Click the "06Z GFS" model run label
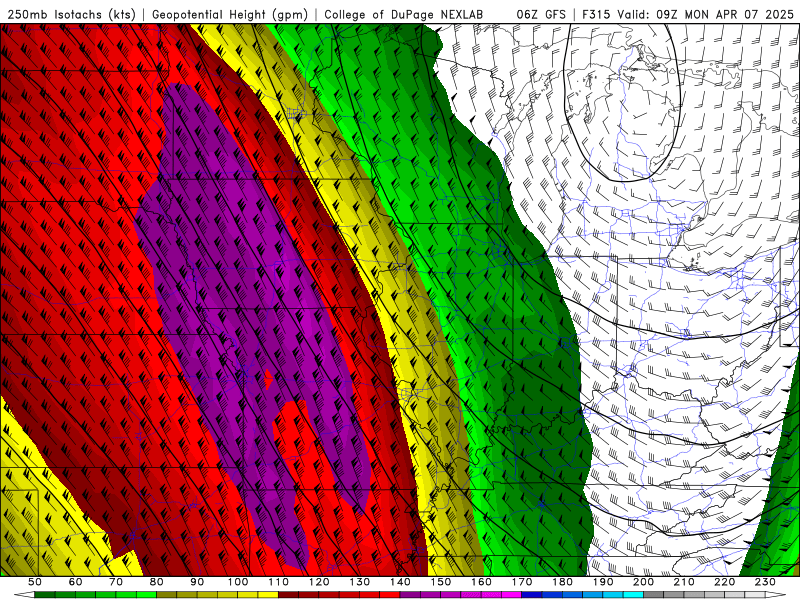 pos(541,14)
